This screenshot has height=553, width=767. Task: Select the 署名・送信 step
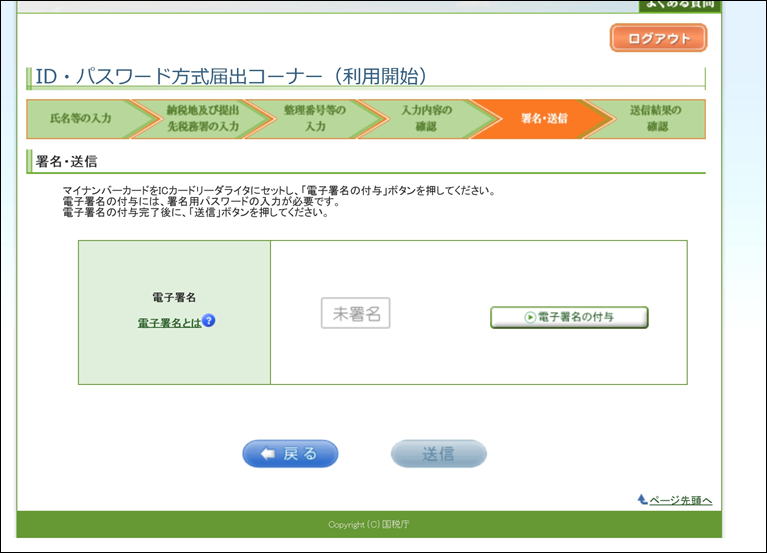click(x=544, y=119)
